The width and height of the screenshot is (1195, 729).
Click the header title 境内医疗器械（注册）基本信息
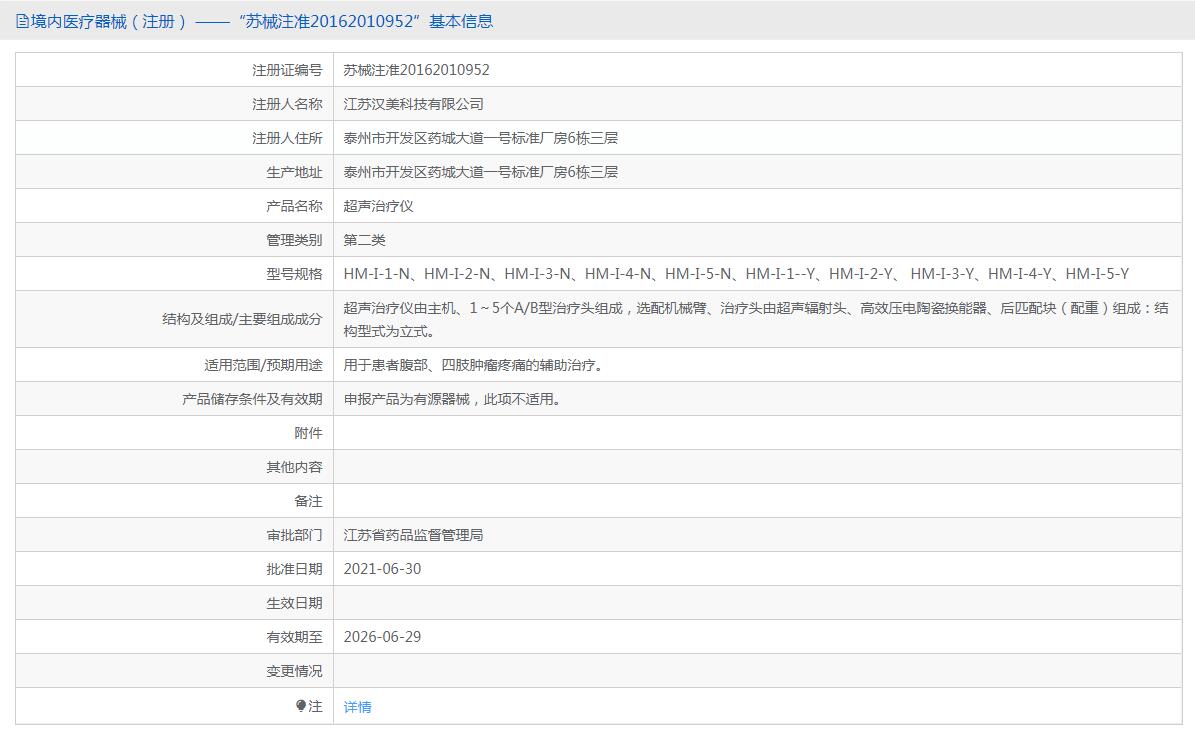tap(262, 21)
